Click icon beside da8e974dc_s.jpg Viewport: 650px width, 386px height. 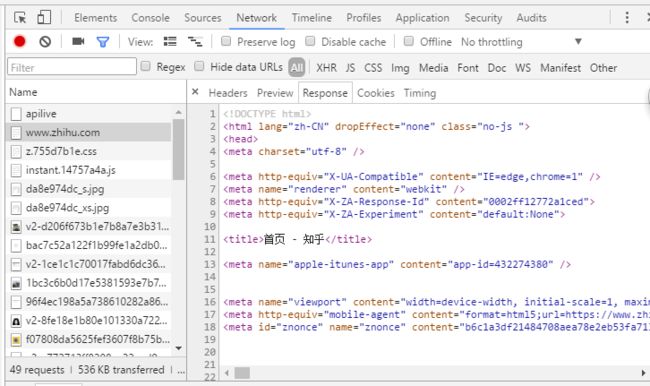[x=16, y=189]
